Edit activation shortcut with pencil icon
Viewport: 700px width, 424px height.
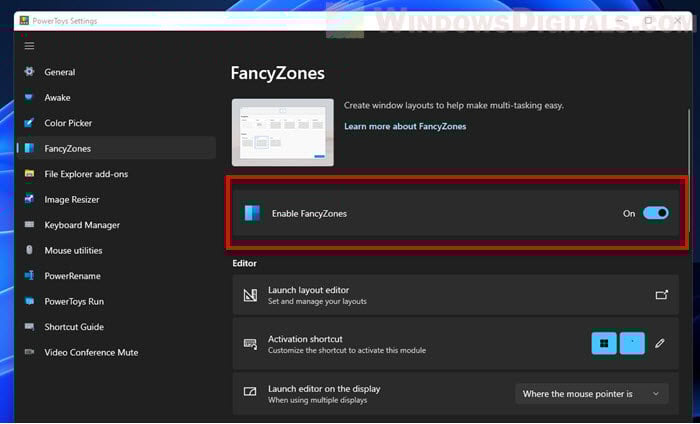(x=660, y=344)
